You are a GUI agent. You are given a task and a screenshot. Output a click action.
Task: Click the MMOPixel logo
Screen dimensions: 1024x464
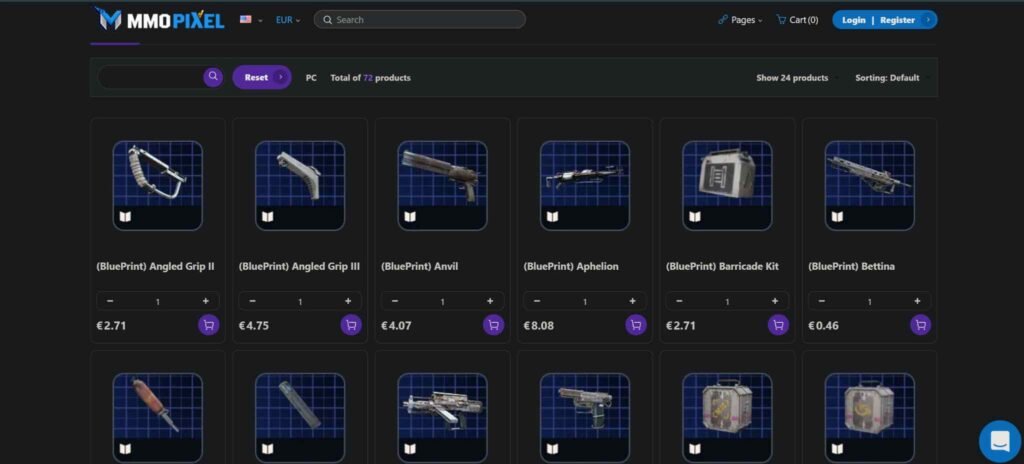click(x=160, y=19)
